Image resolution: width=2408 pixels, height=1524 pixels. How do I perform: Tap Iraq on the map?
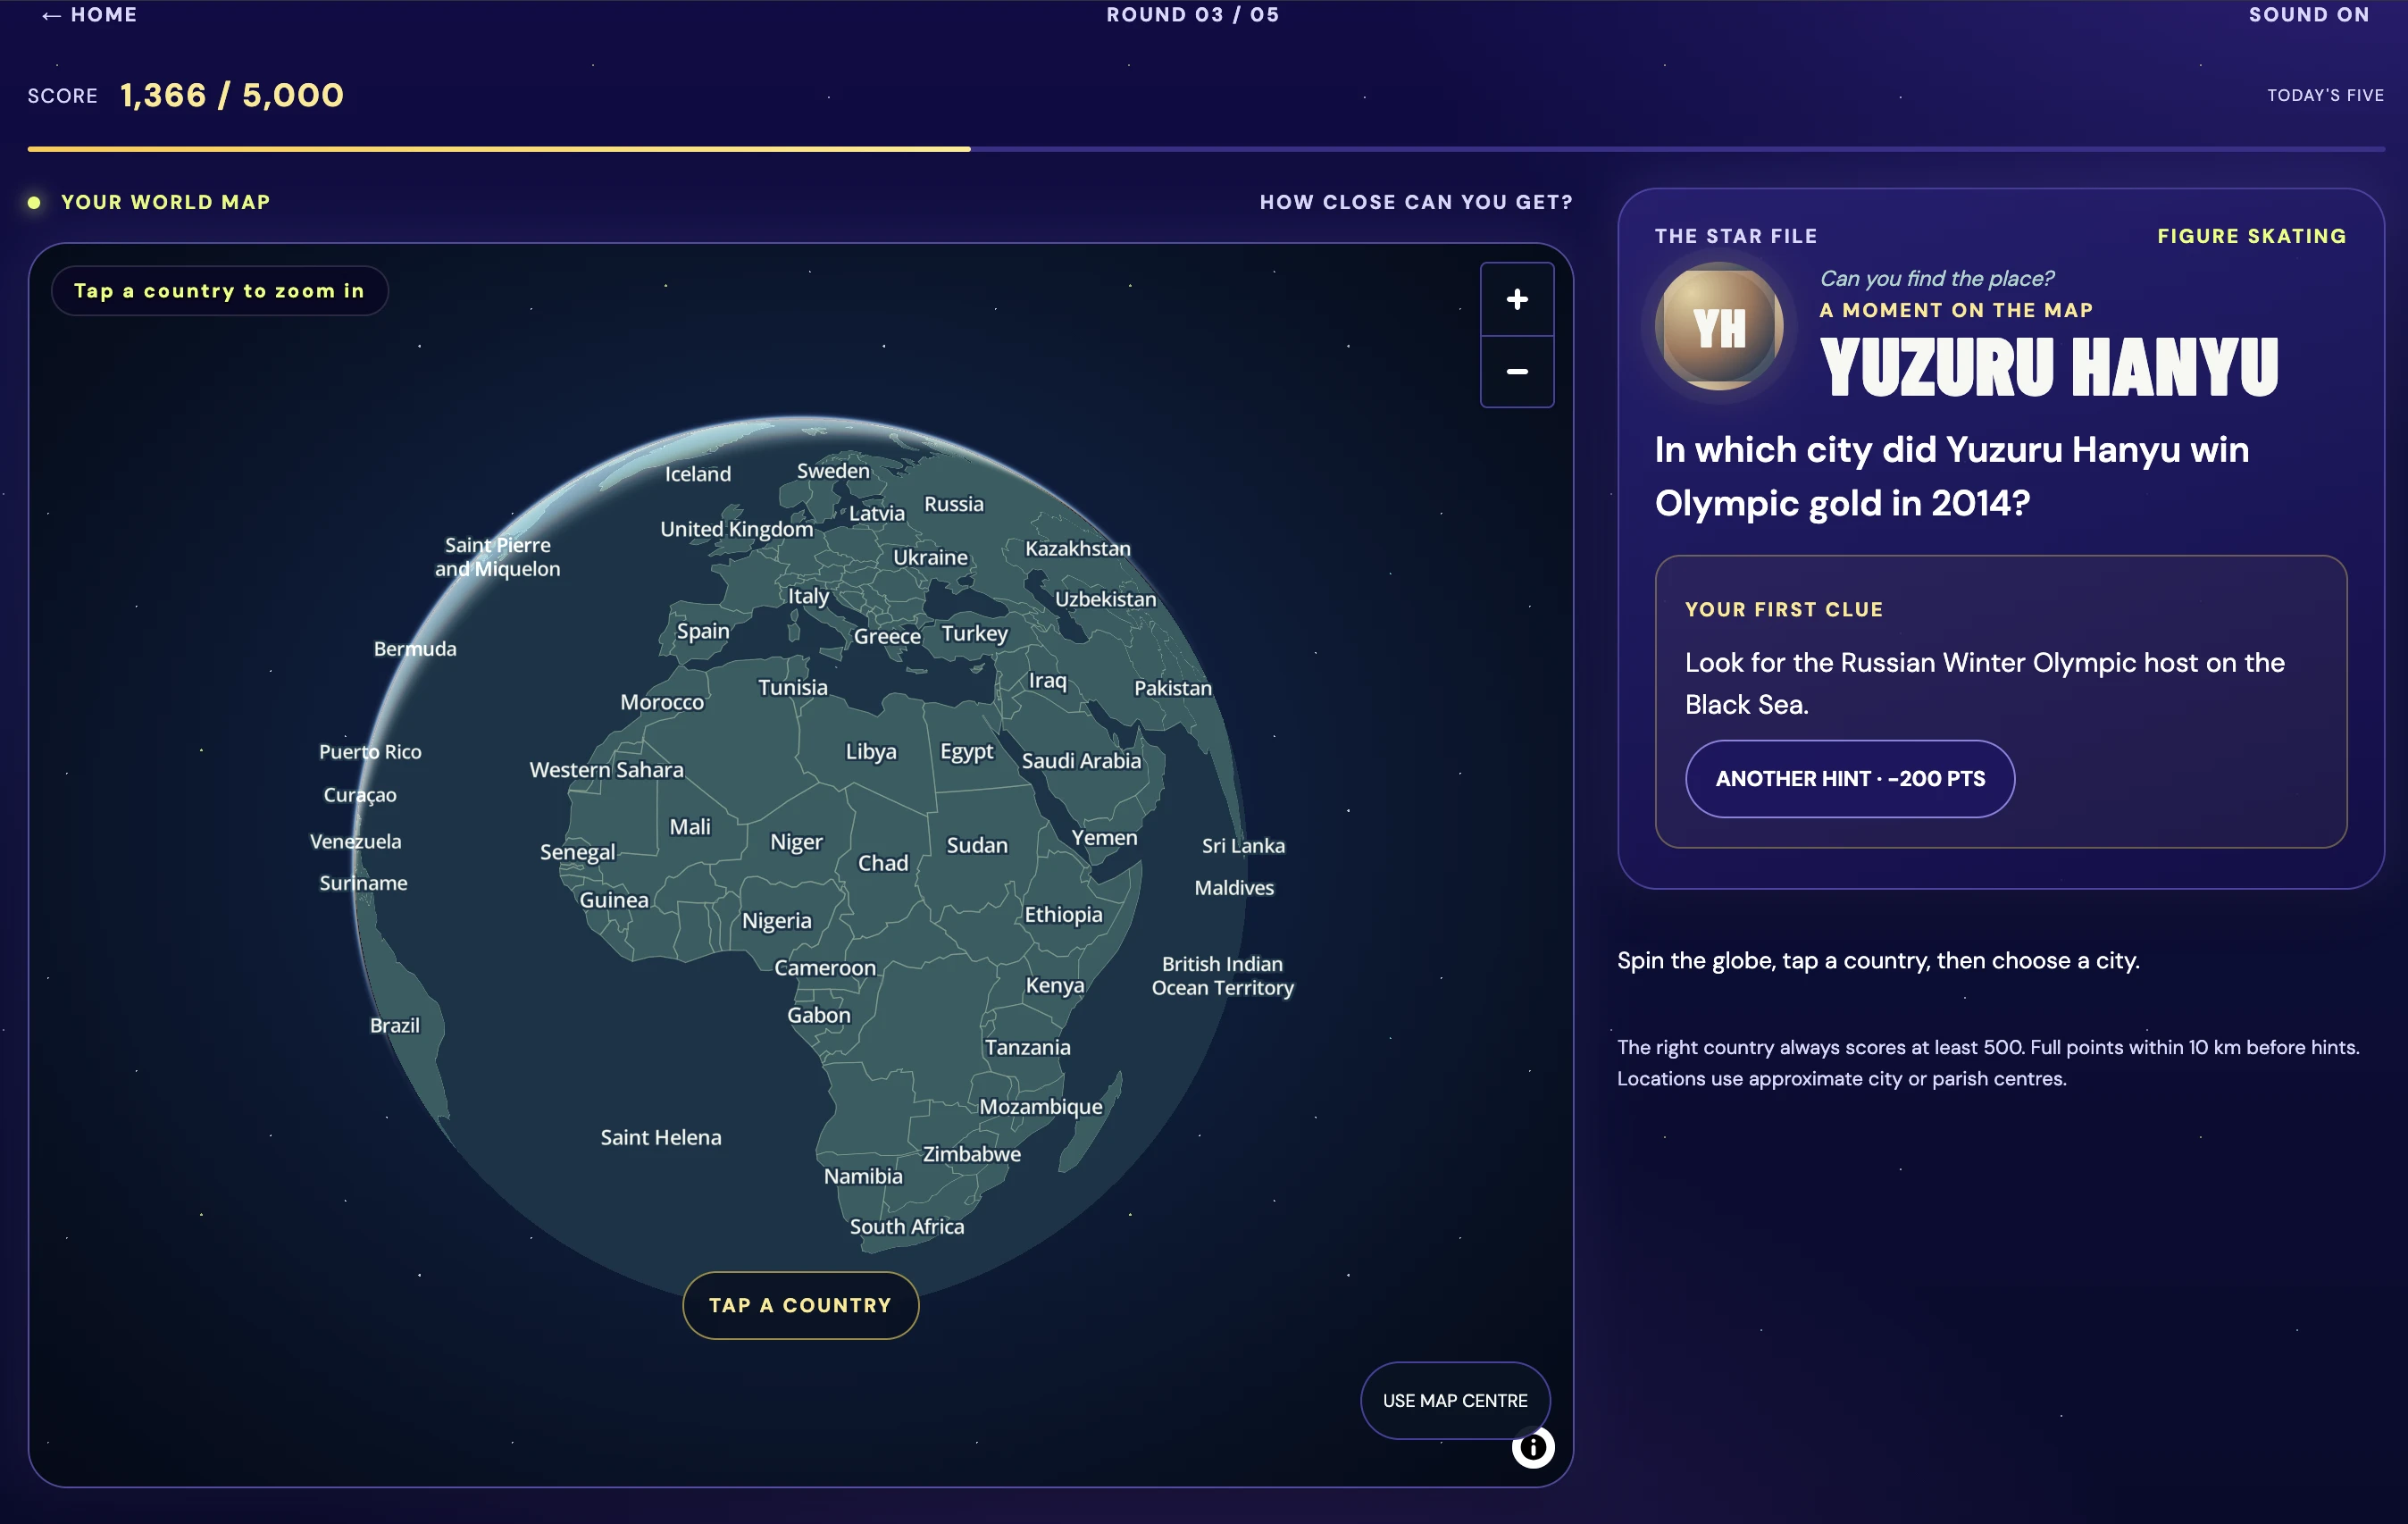pyautogui.click(x=1047, y=681)
